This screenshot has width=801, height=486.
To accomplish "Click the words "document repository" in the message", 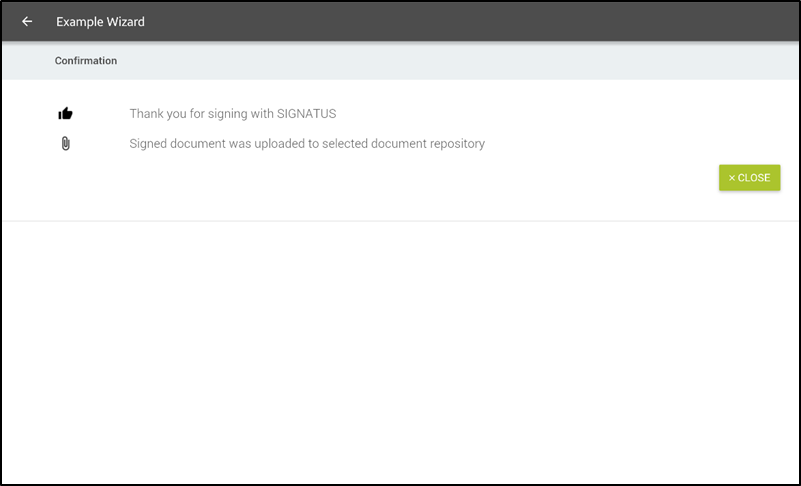I will [x=433, y=144].
